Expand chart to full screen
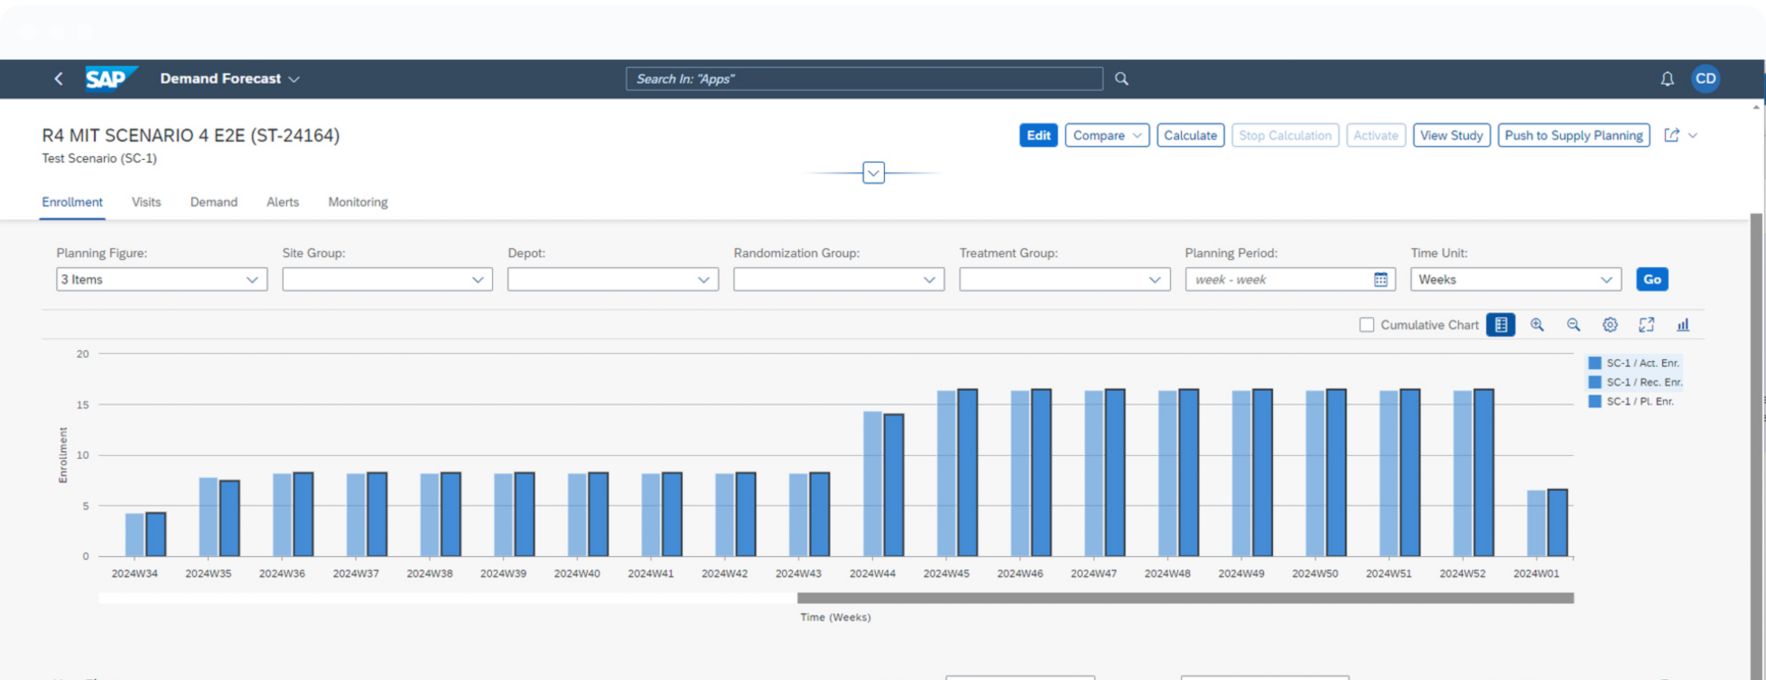This screenshot has width=1766, height=680. point(1646,325)
